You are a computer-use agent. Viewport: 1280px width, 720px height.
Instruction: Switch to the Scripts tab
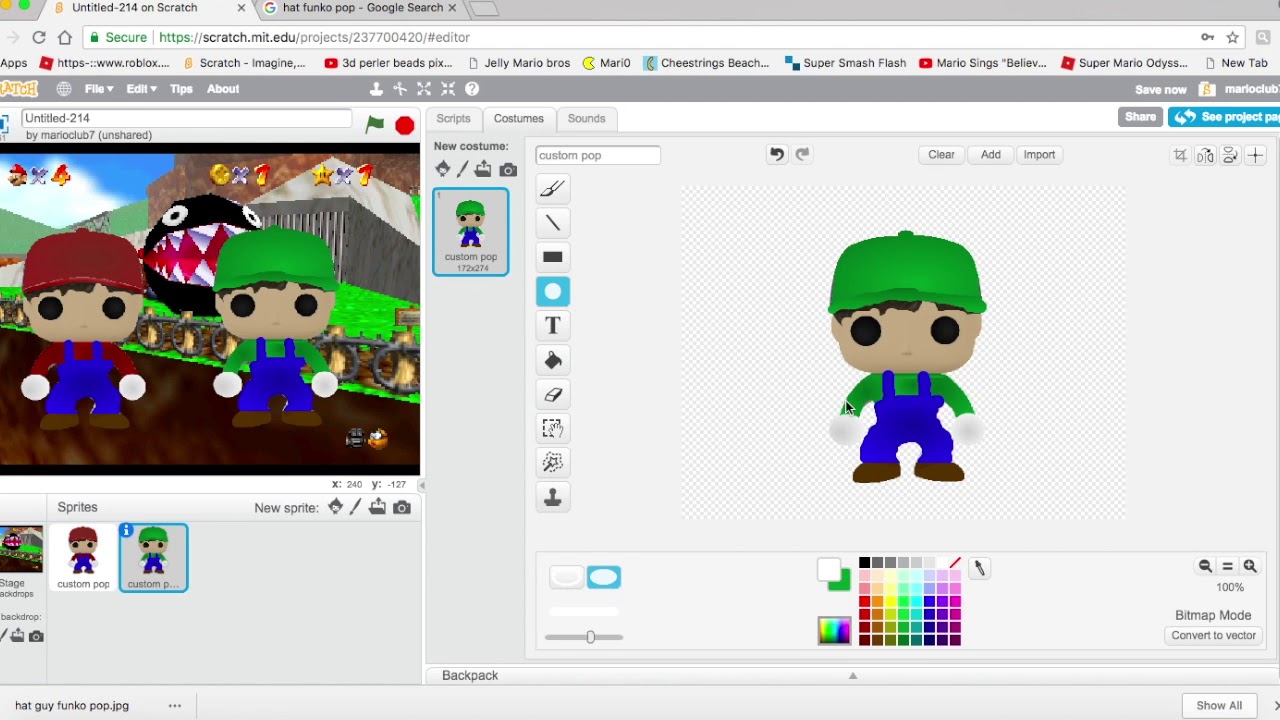pos(453,118)
